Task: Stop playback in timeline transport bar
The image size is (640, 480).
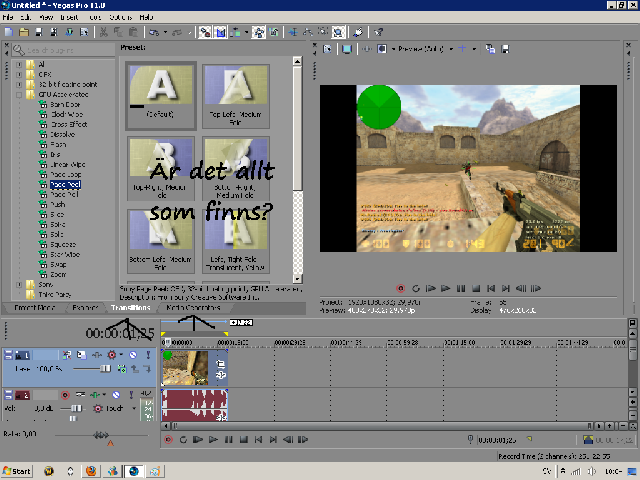Action: (x=244, y=440)
